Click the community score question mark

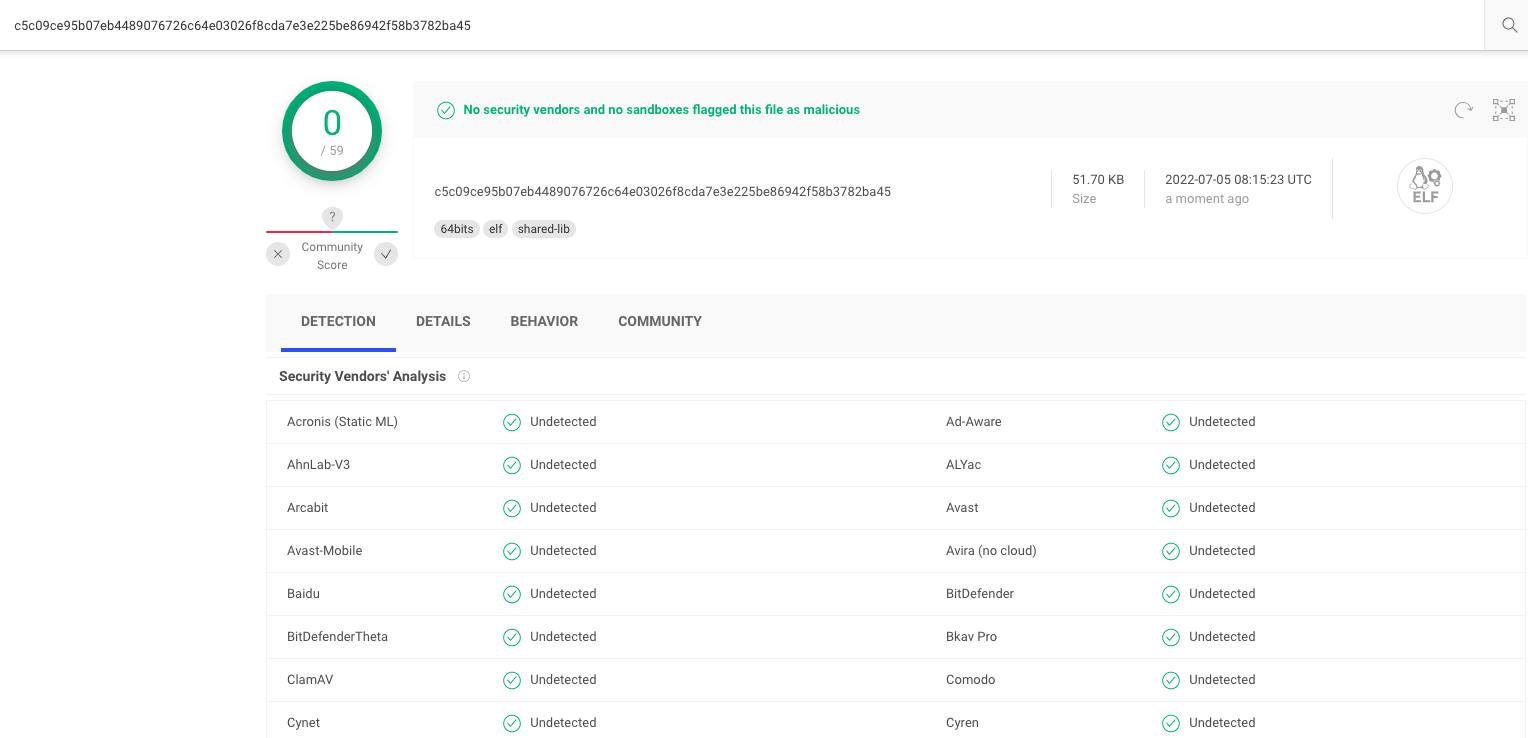tap(333, 217)
